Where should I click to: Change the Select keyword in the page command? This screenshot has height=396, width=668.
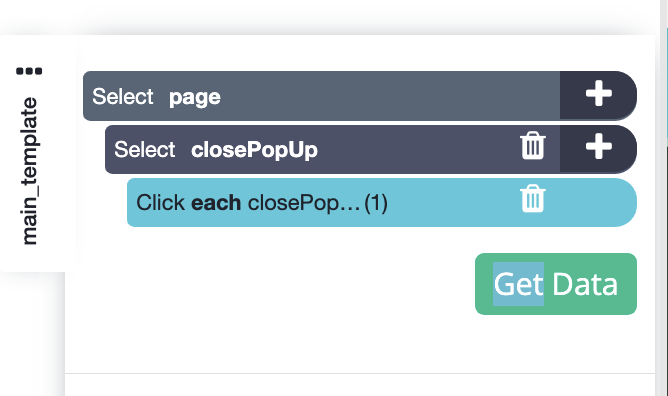[123, 96]
